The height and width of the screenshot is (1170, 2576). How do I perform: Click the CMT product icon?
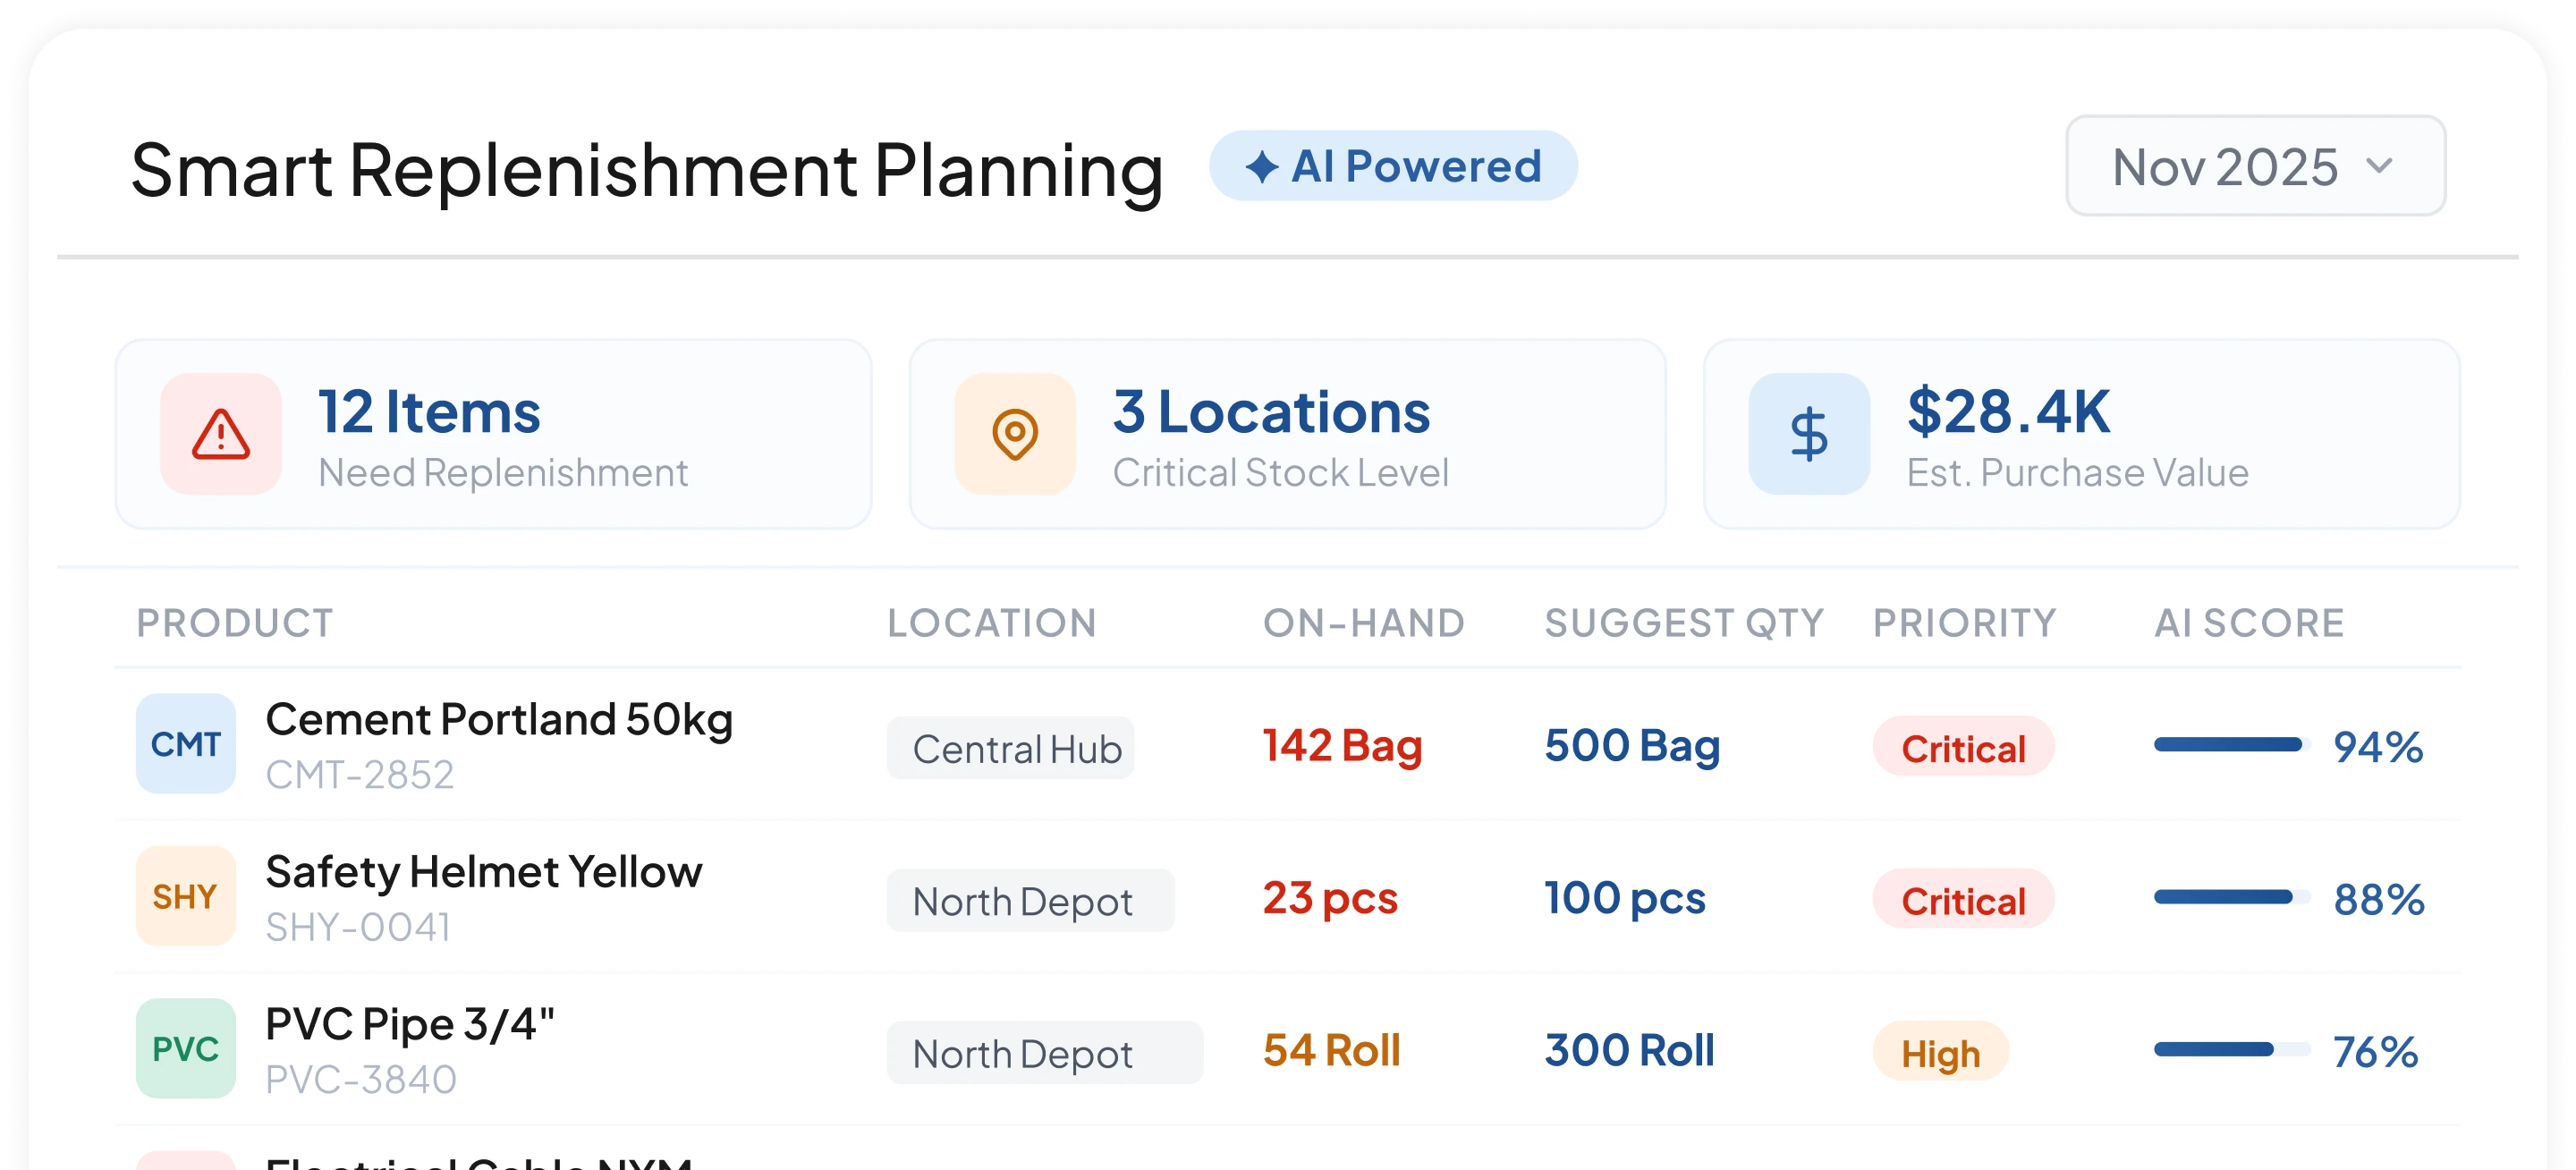tap(186, 744)
